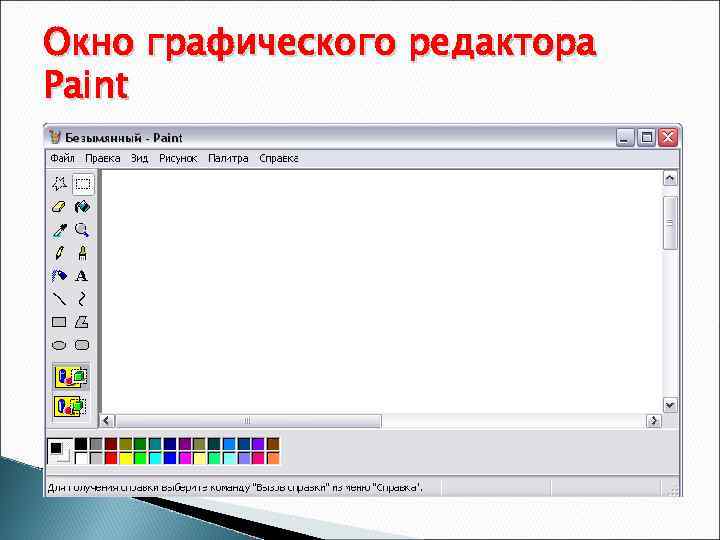Click the vertical scrollbar thumb

coord(670,223)
